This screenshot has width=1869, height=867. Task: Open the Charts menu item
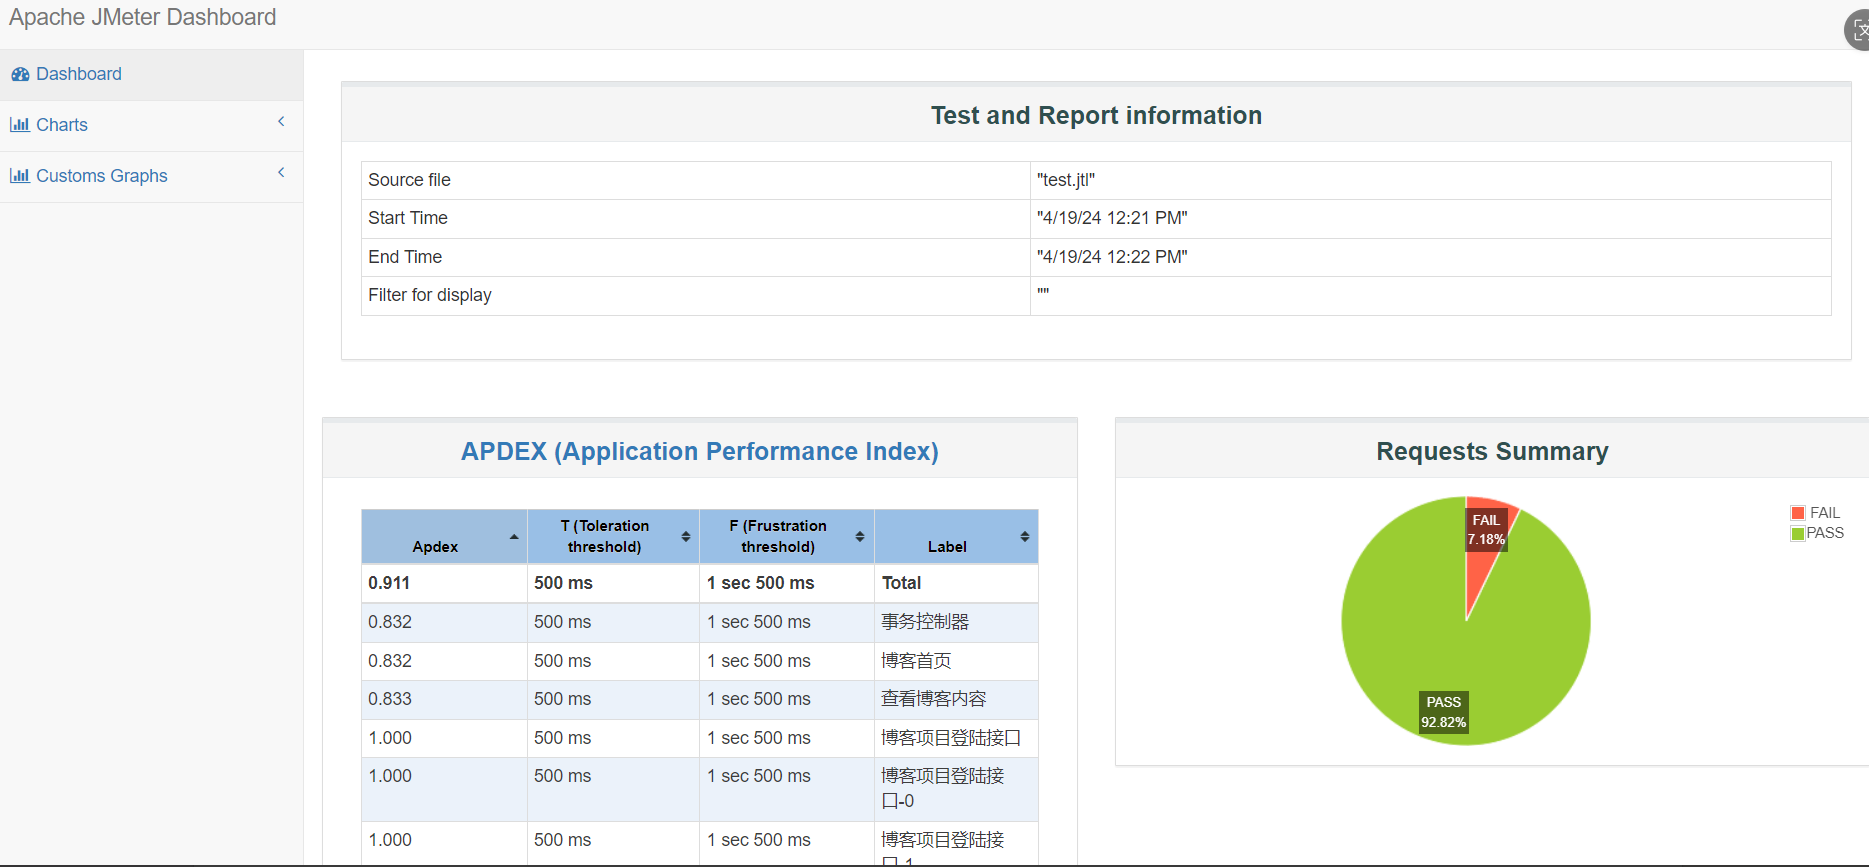pos(151,126)
